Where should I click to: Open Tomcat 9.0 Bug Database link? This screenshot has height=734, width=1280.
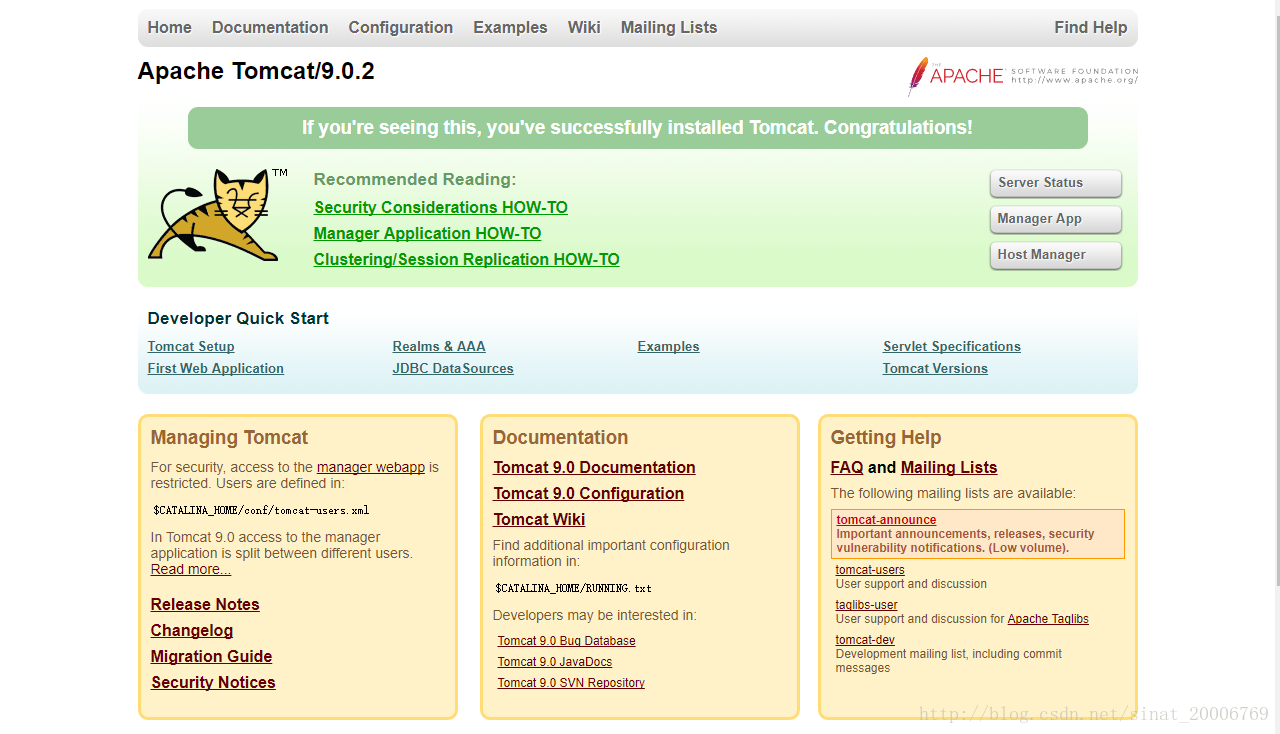pos(567,641)
